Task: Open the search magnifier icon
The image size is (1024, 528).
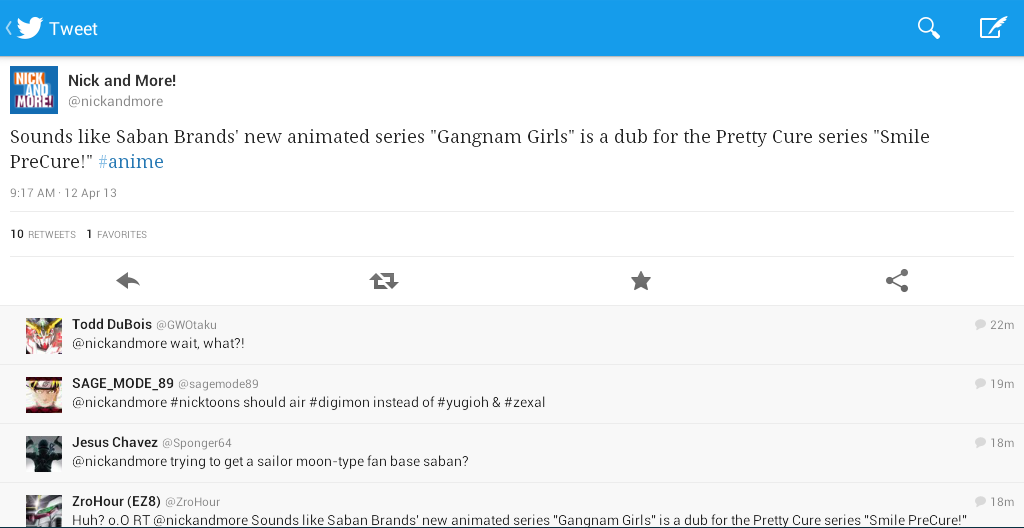Action: [x=929, y=28]
